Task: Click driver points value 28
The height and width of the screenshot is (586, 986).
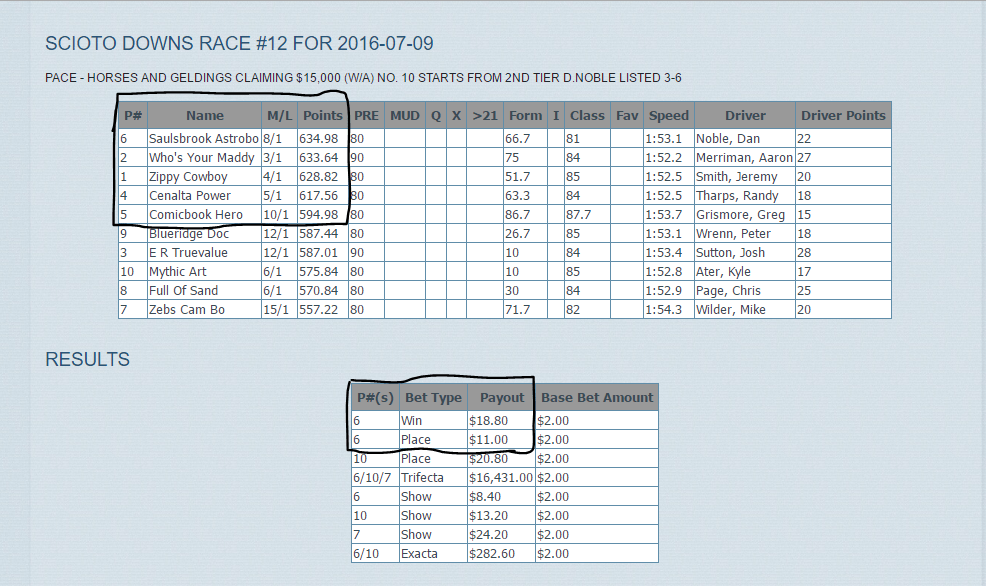Action: click(804, 252)
